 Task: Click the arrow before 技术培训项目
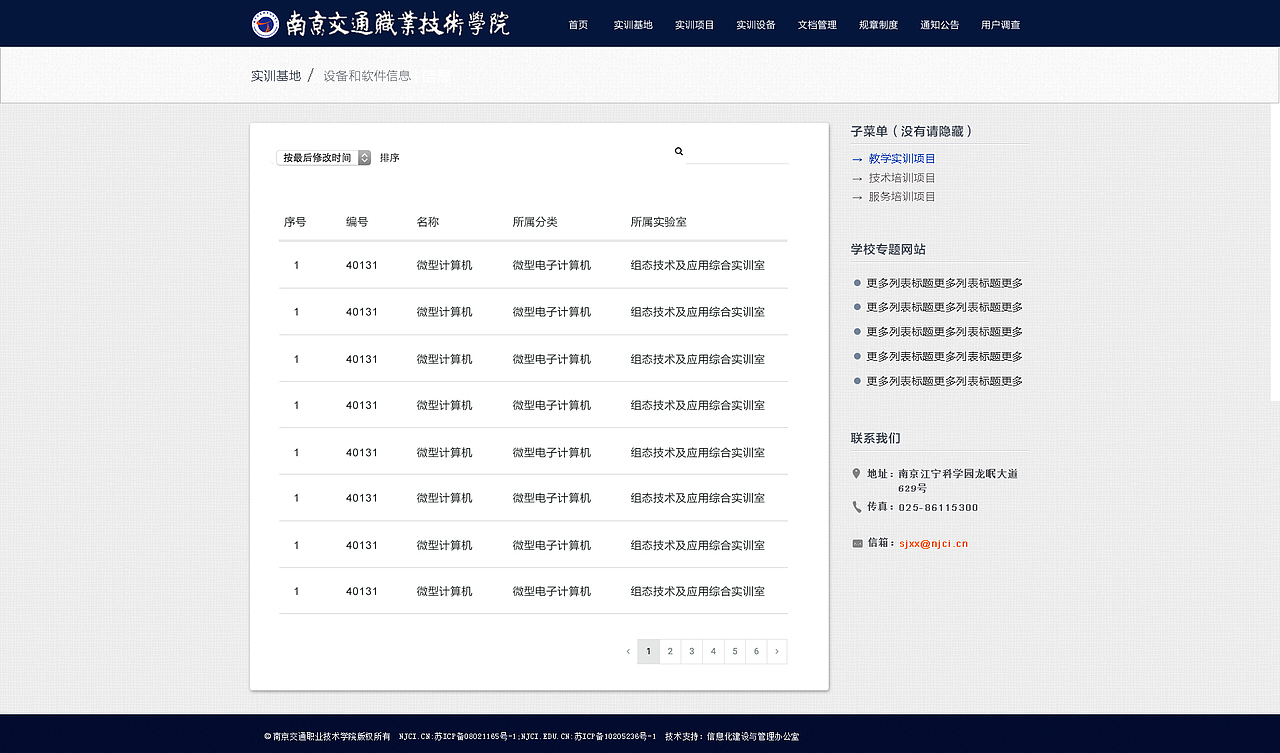857,178
